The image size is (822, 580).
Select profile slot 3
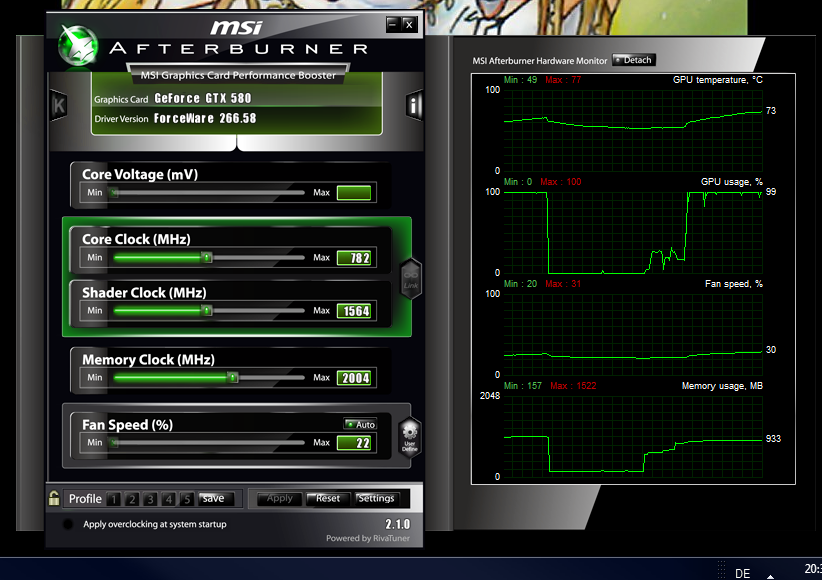[150, 499]
